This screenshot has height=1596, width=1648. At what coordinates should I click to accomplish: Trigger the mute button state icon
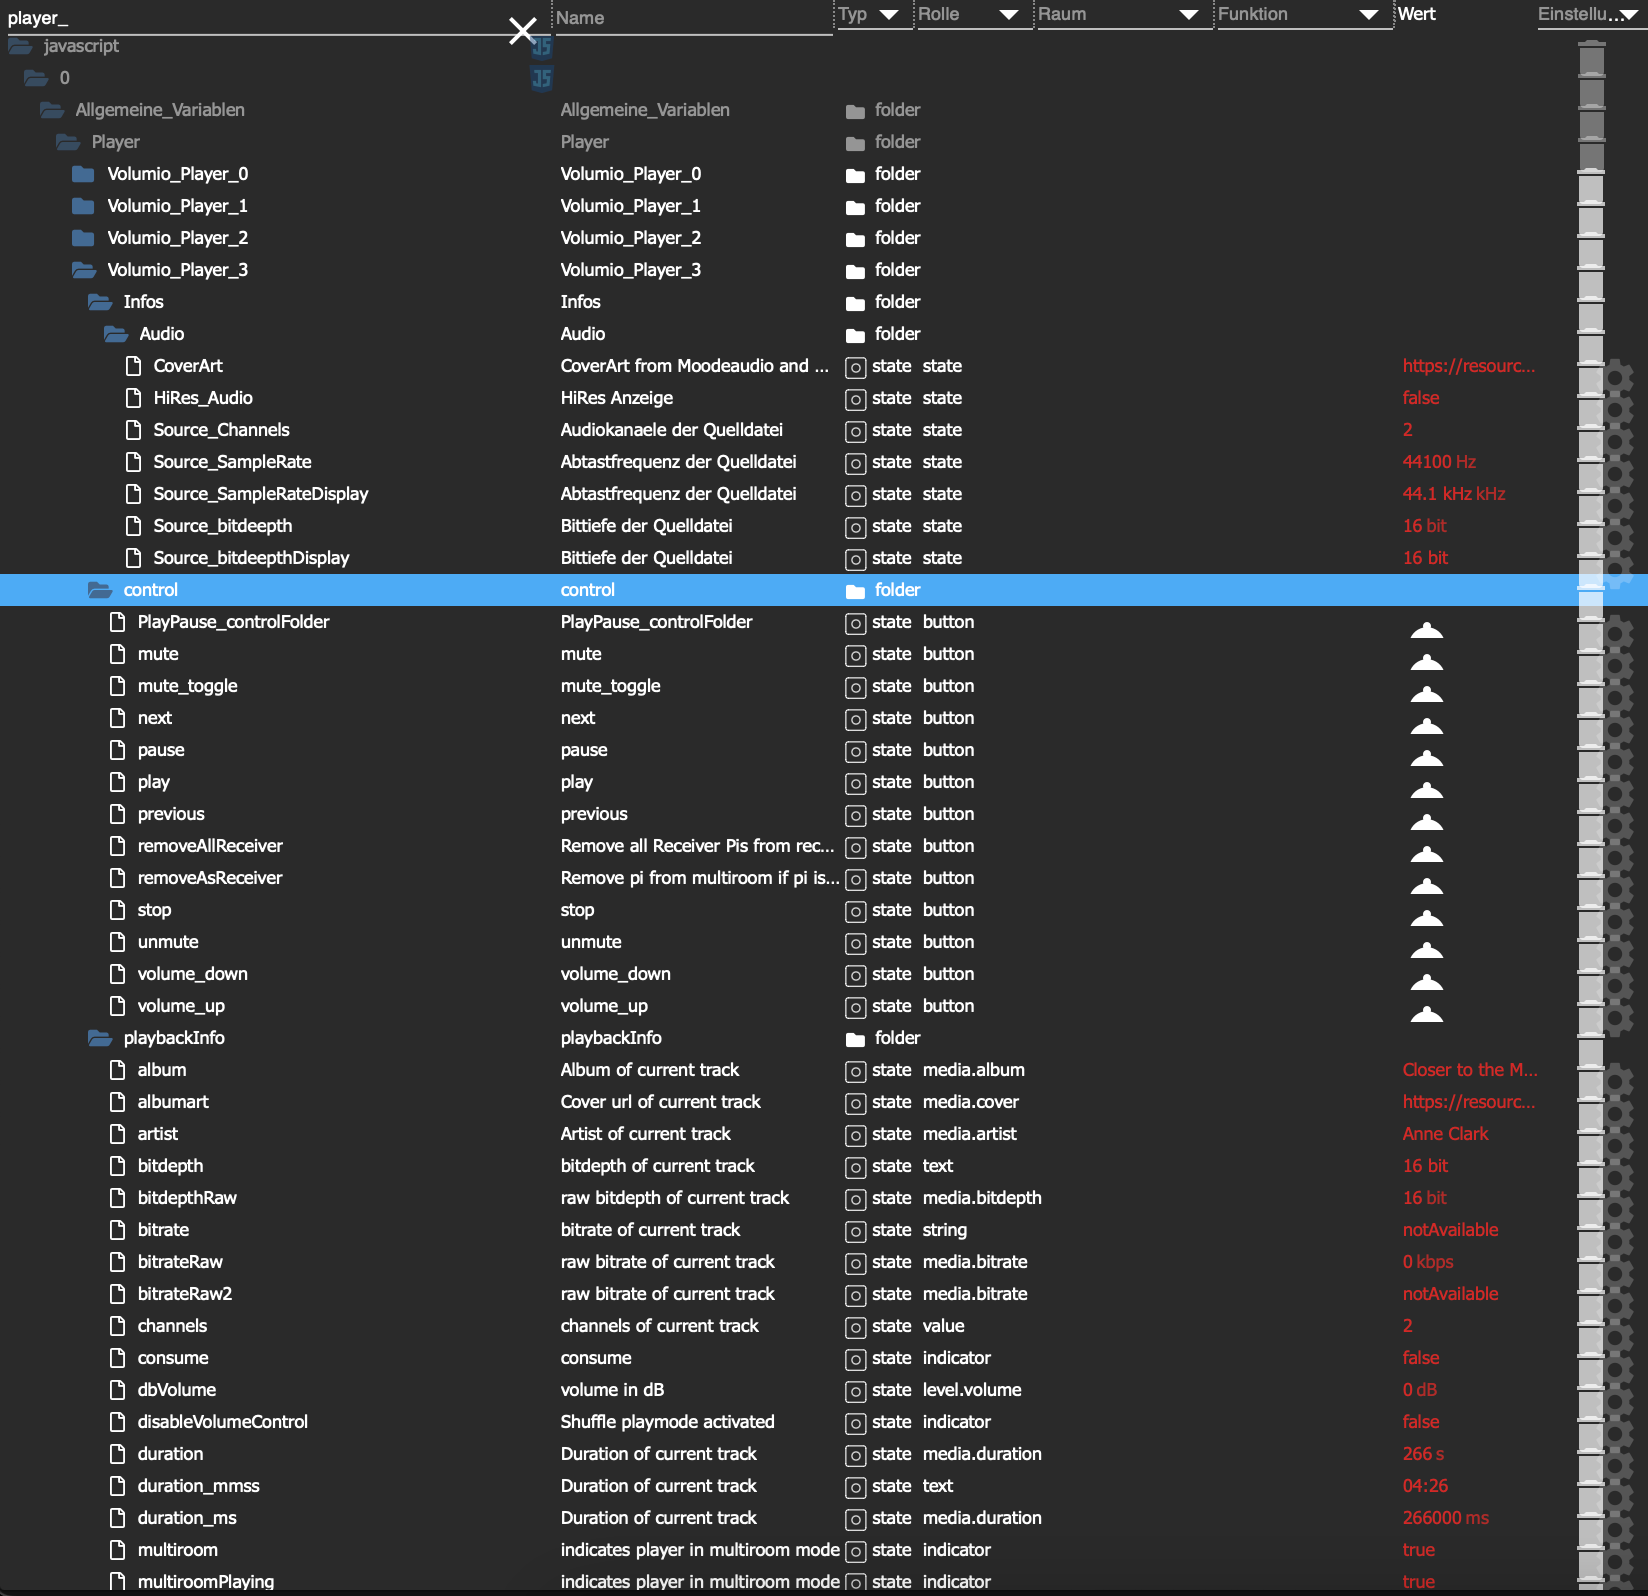(x=1426, y=662)
